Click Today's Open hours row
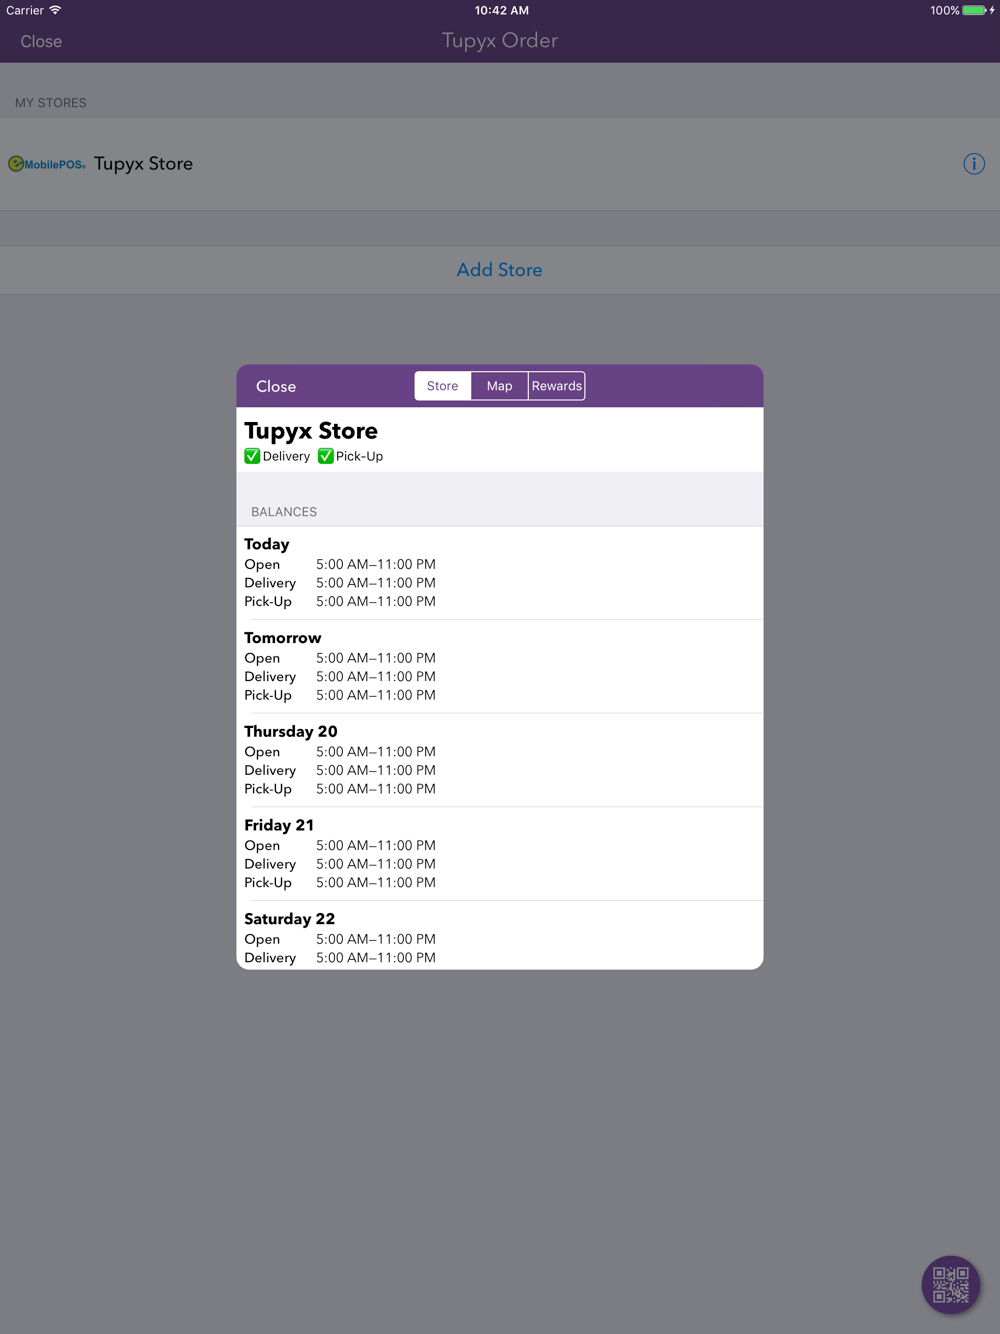 (x=340, y=564)
